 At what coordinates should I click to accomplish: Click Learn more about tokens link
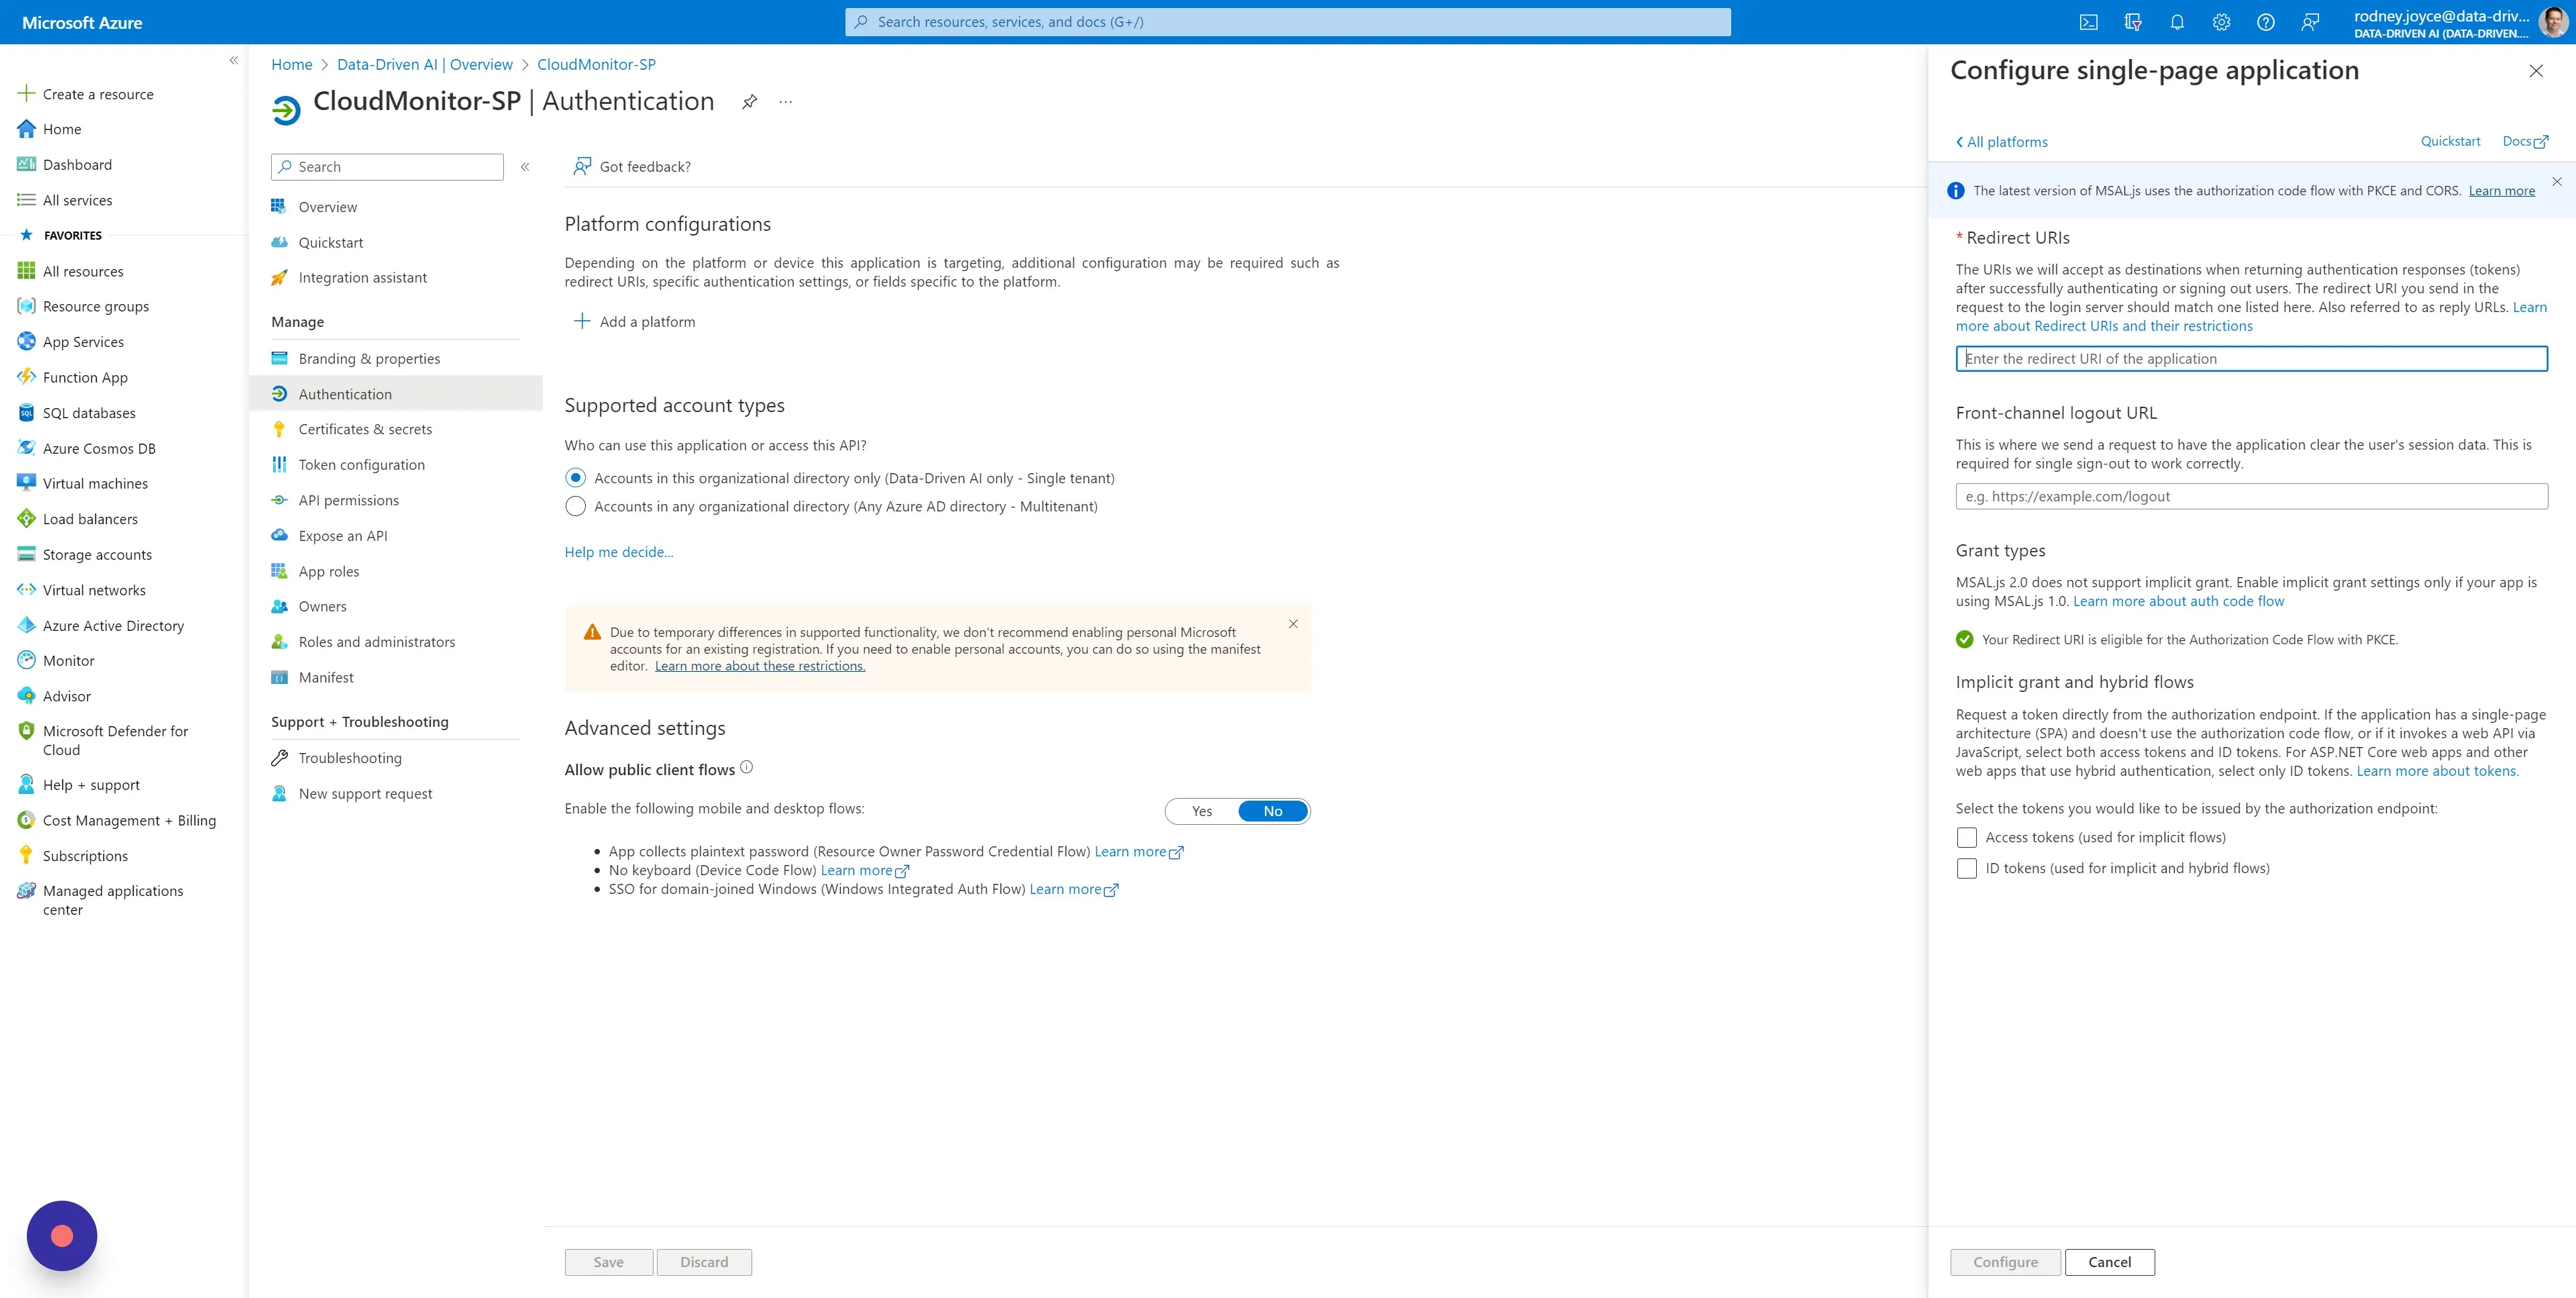(x=2437, y=770)
